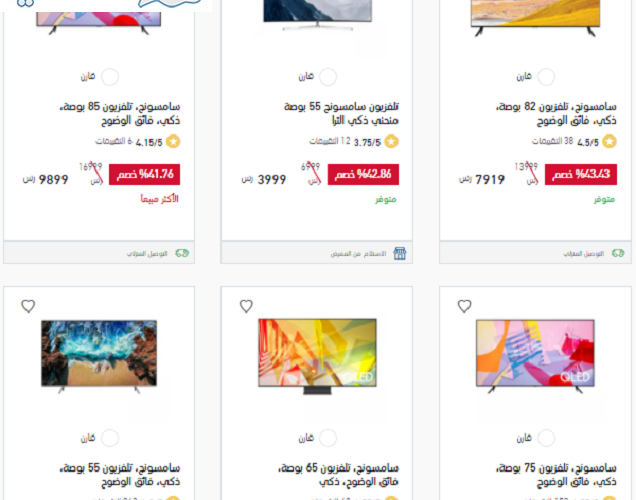Image resolution: width=636 pixels, height=500 pixels.
Task: Click rating star of Samsung 85 inch TV
Action: coord(173,142)
